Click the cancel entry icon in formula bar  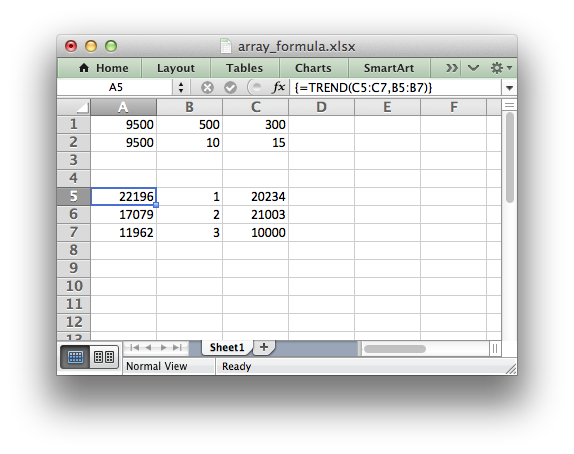pyautogui.click(x=207, y=88)
